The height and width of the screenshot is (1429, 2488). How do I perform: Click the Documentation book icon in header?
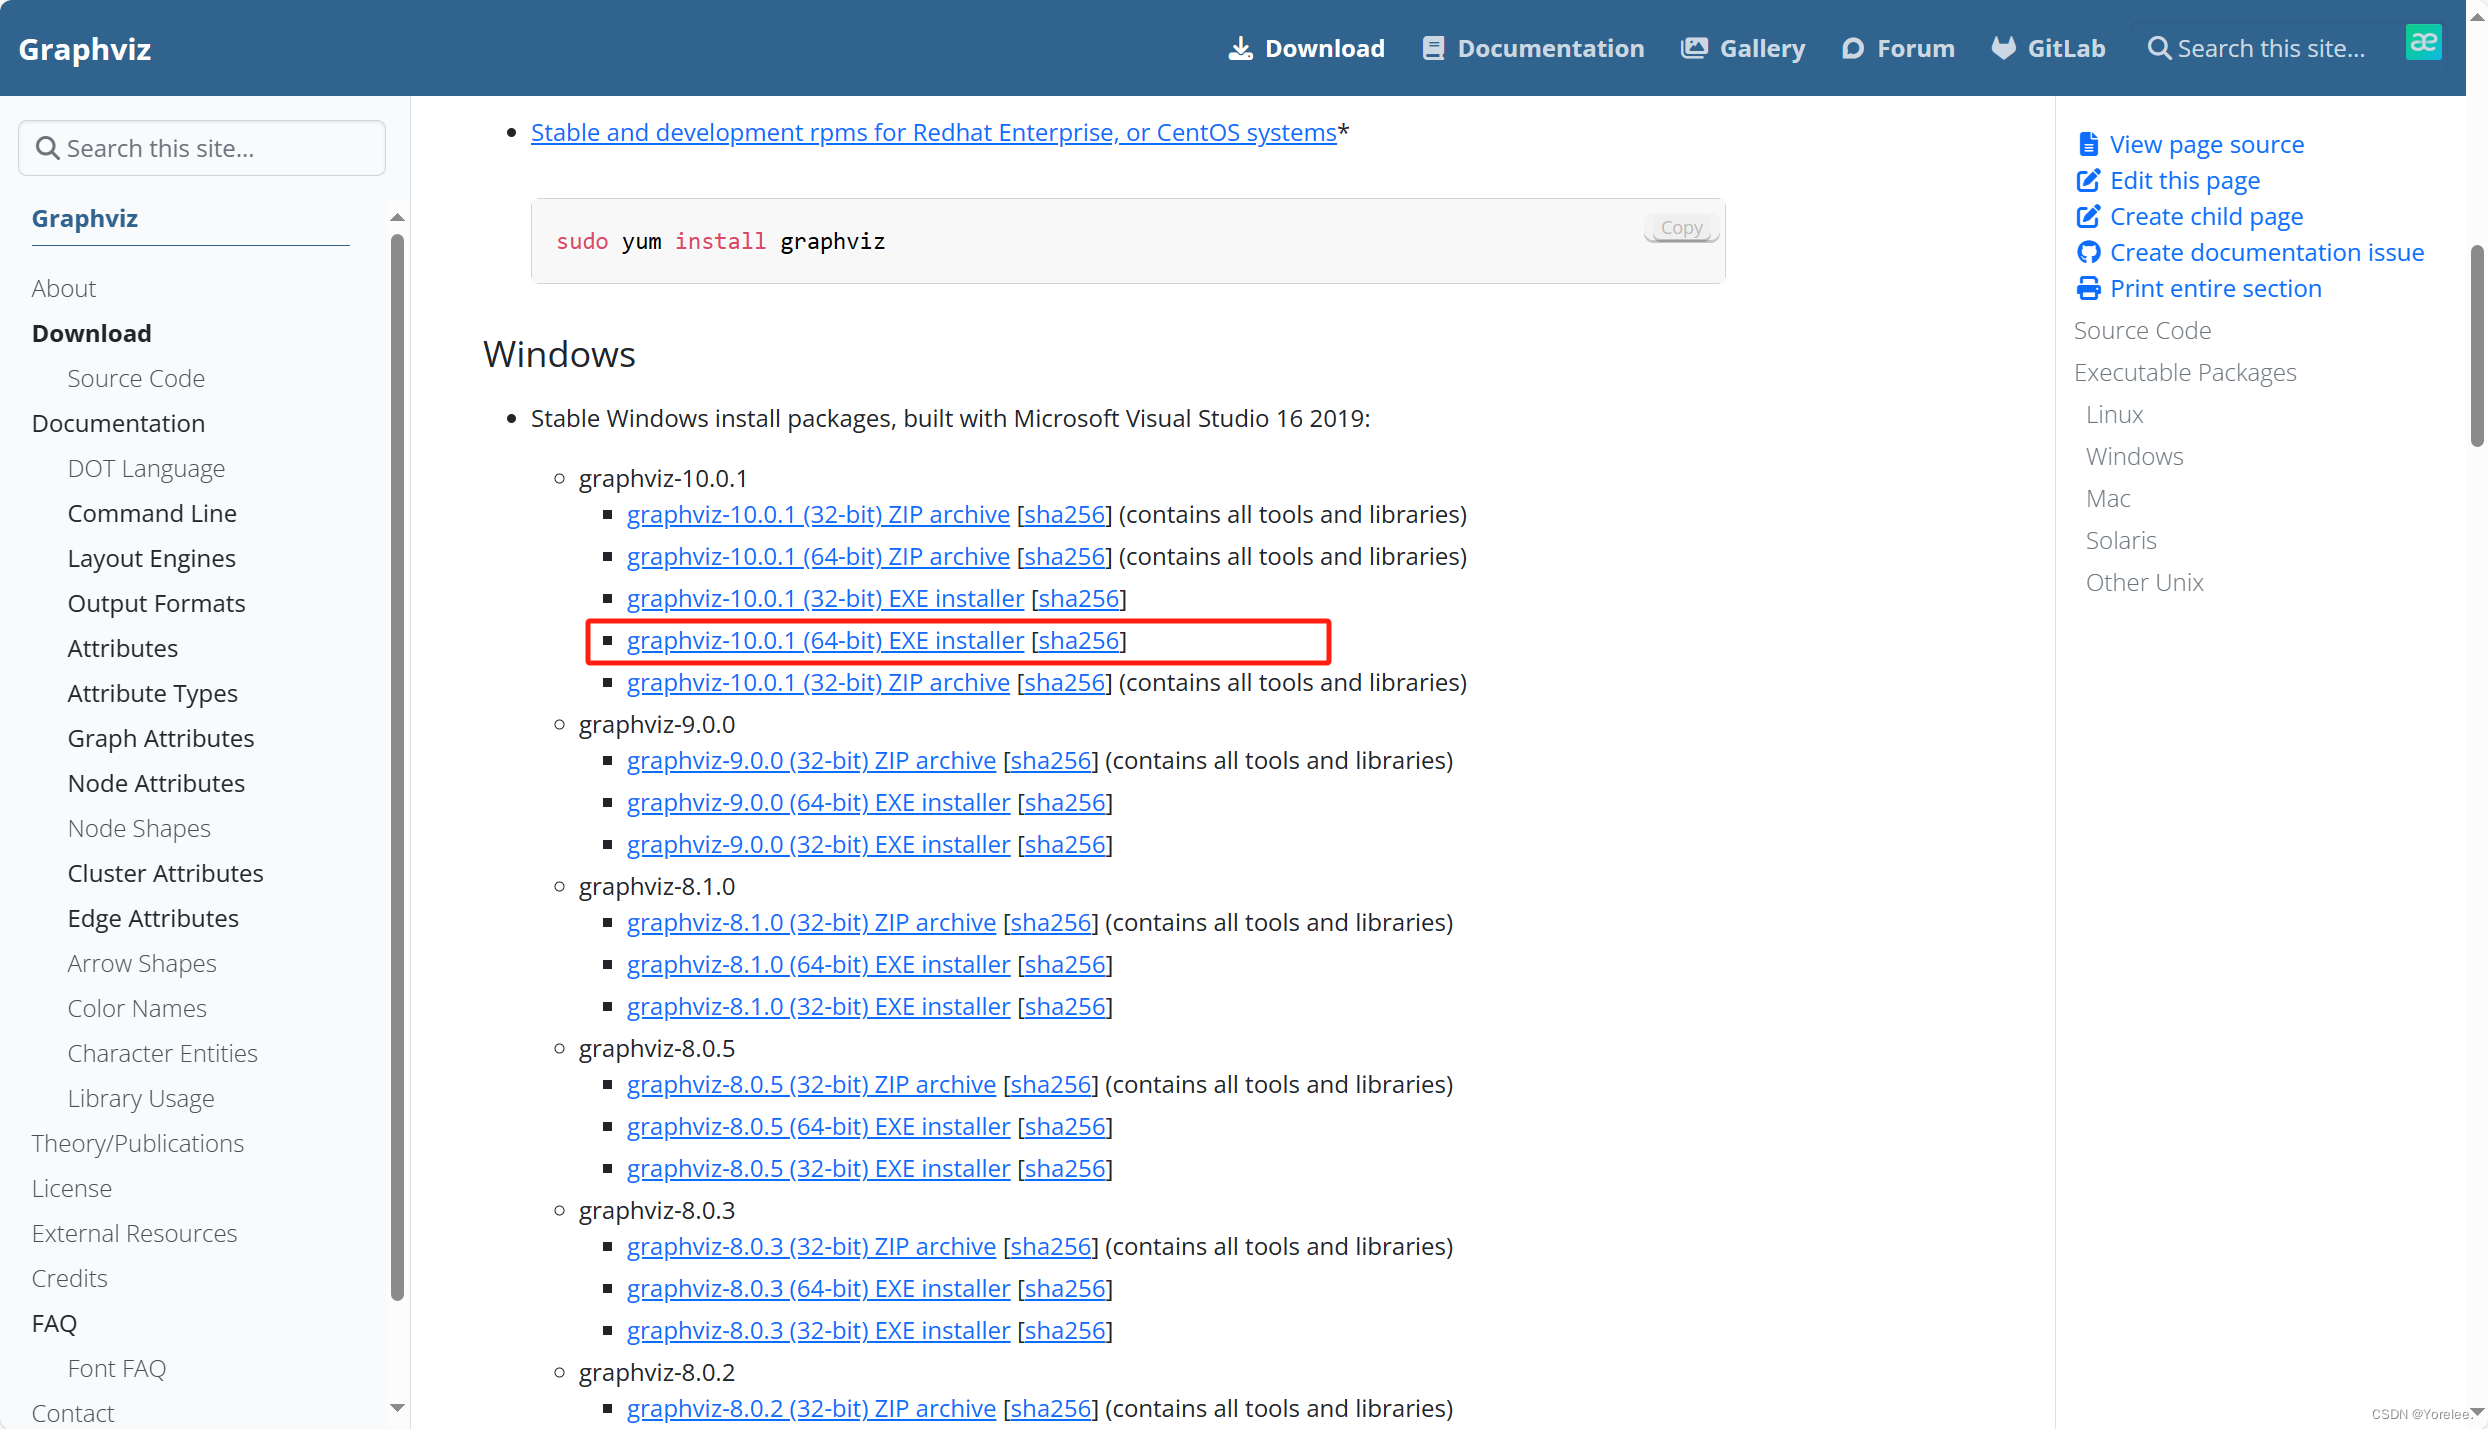click(1433, 48)
